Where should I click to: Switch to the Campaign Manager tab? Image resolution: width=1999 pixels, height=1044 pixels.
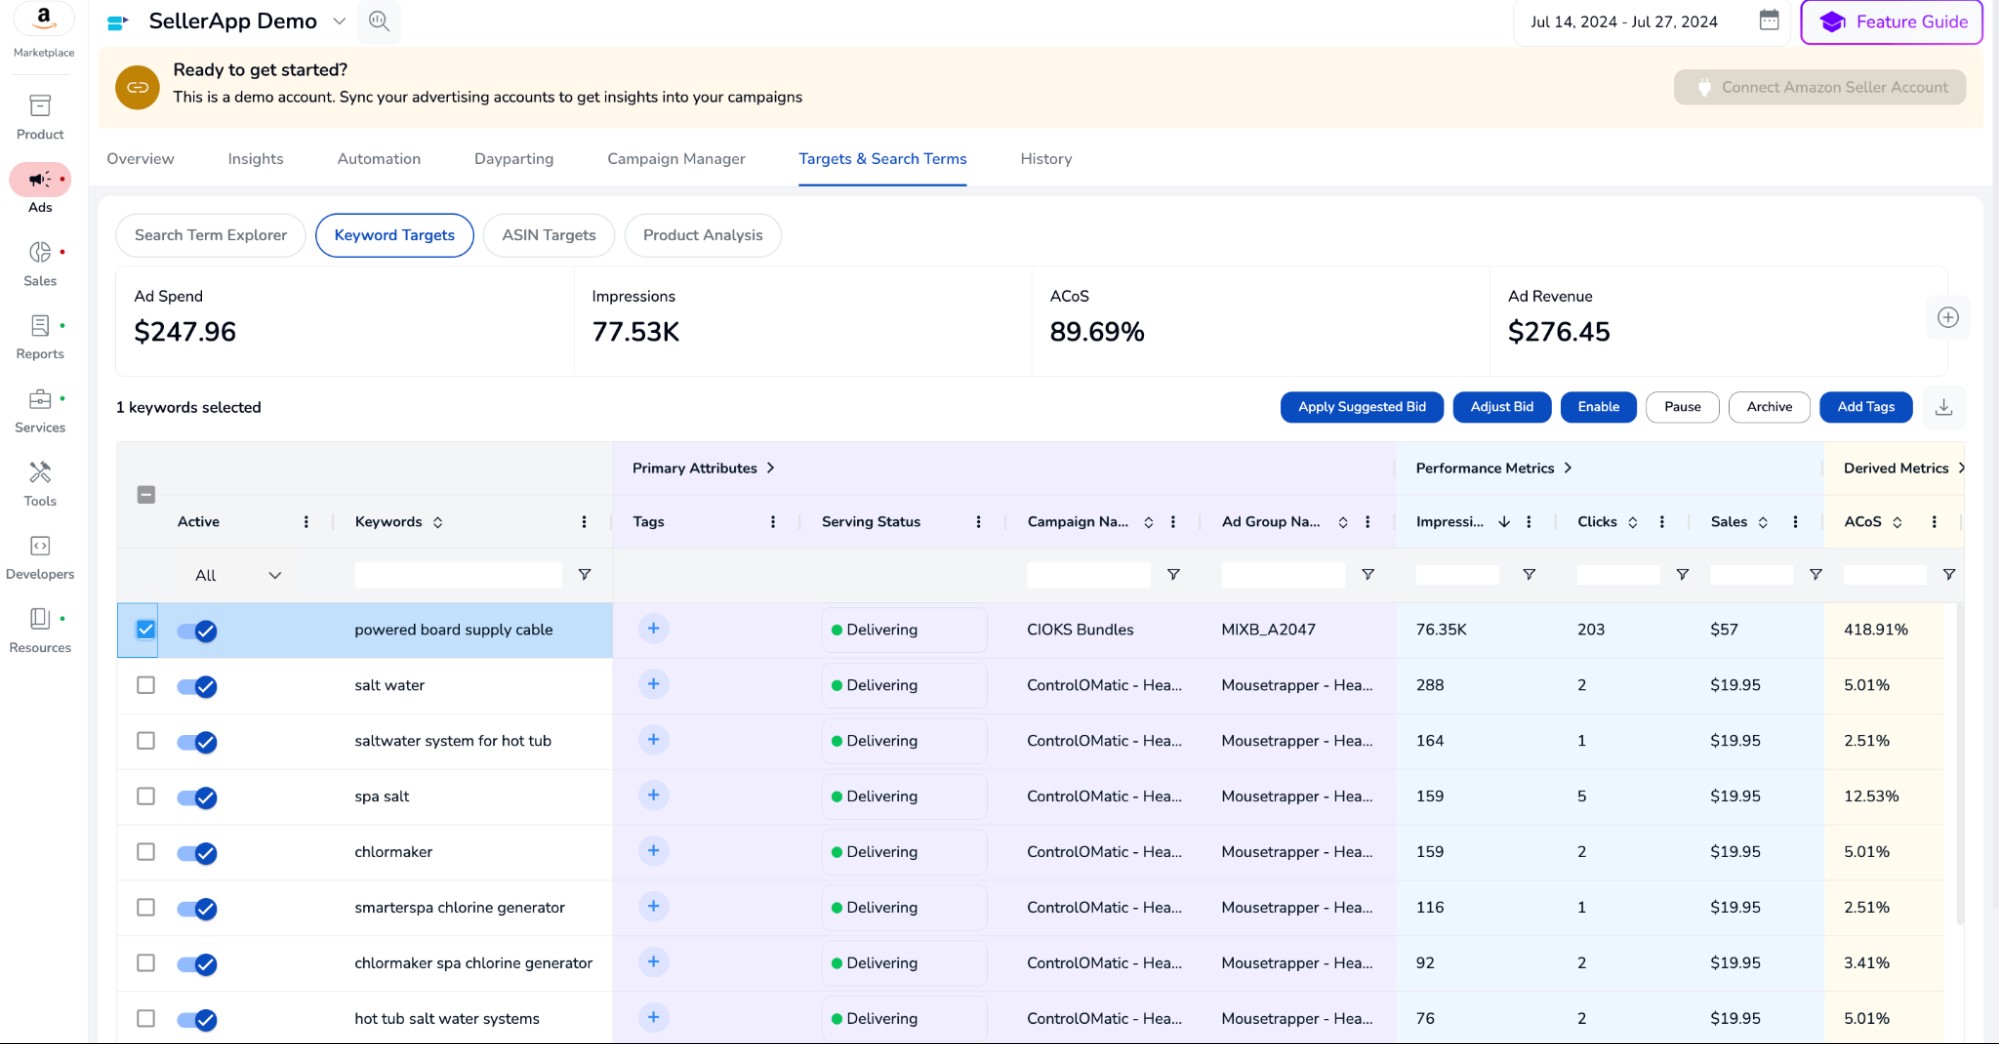pyautogui.click(x=676, y=159)
